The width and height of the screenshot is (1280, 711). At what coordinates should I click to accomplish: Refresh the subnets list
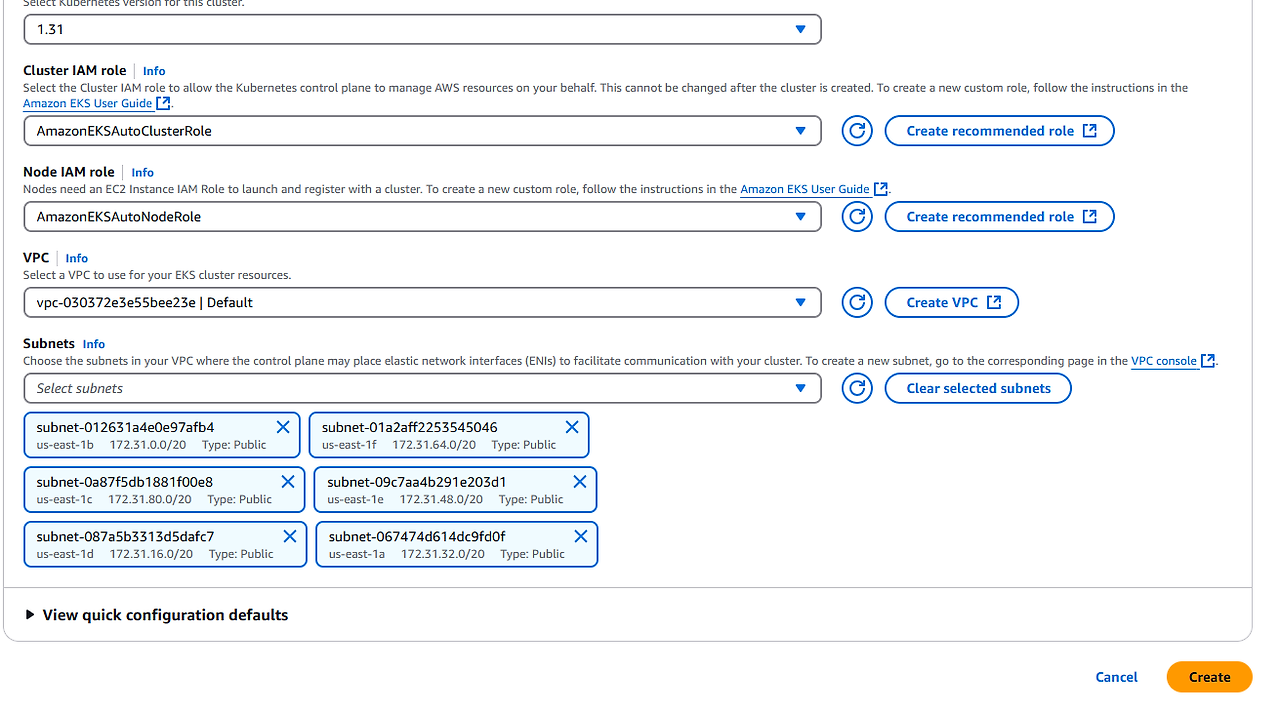(x=857, y=389)
